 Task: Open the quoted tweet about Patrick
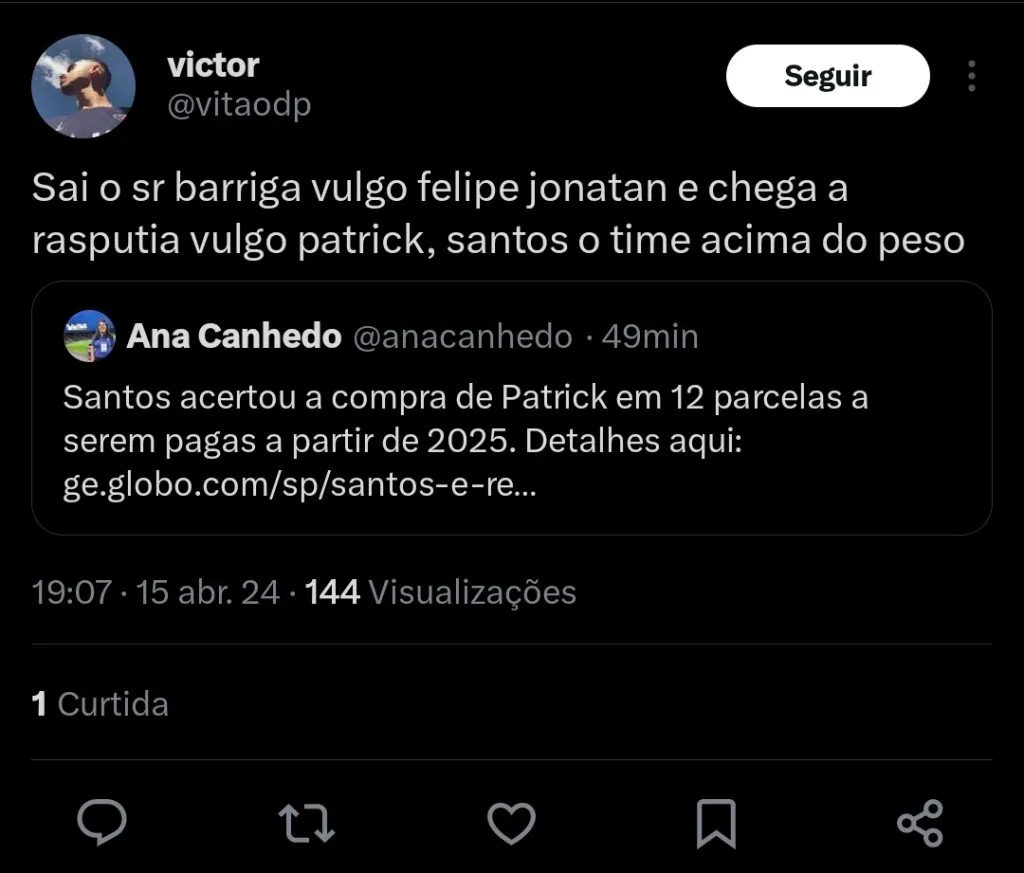coord(511,440)
